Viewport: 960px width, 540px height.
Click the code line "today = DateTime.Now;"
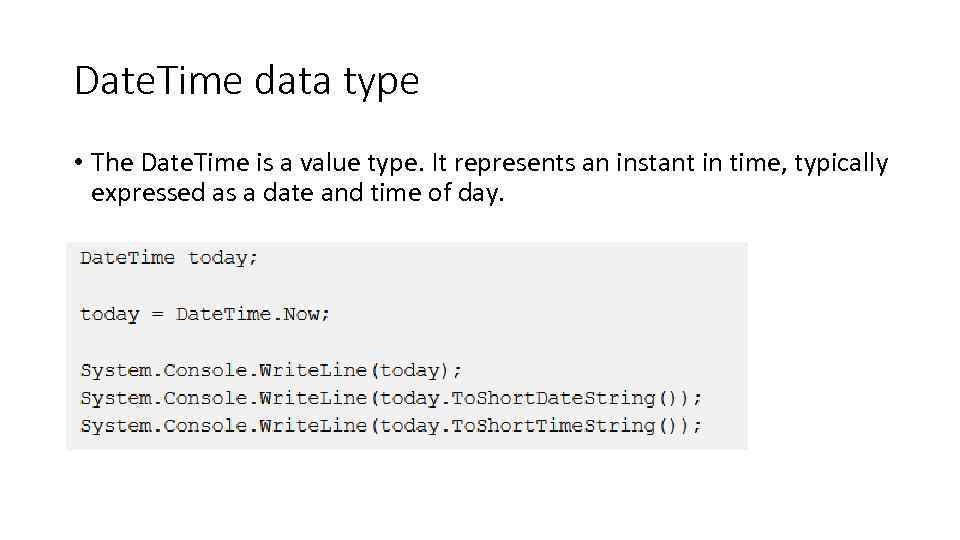pyautogui.click(x=204, y=314)
